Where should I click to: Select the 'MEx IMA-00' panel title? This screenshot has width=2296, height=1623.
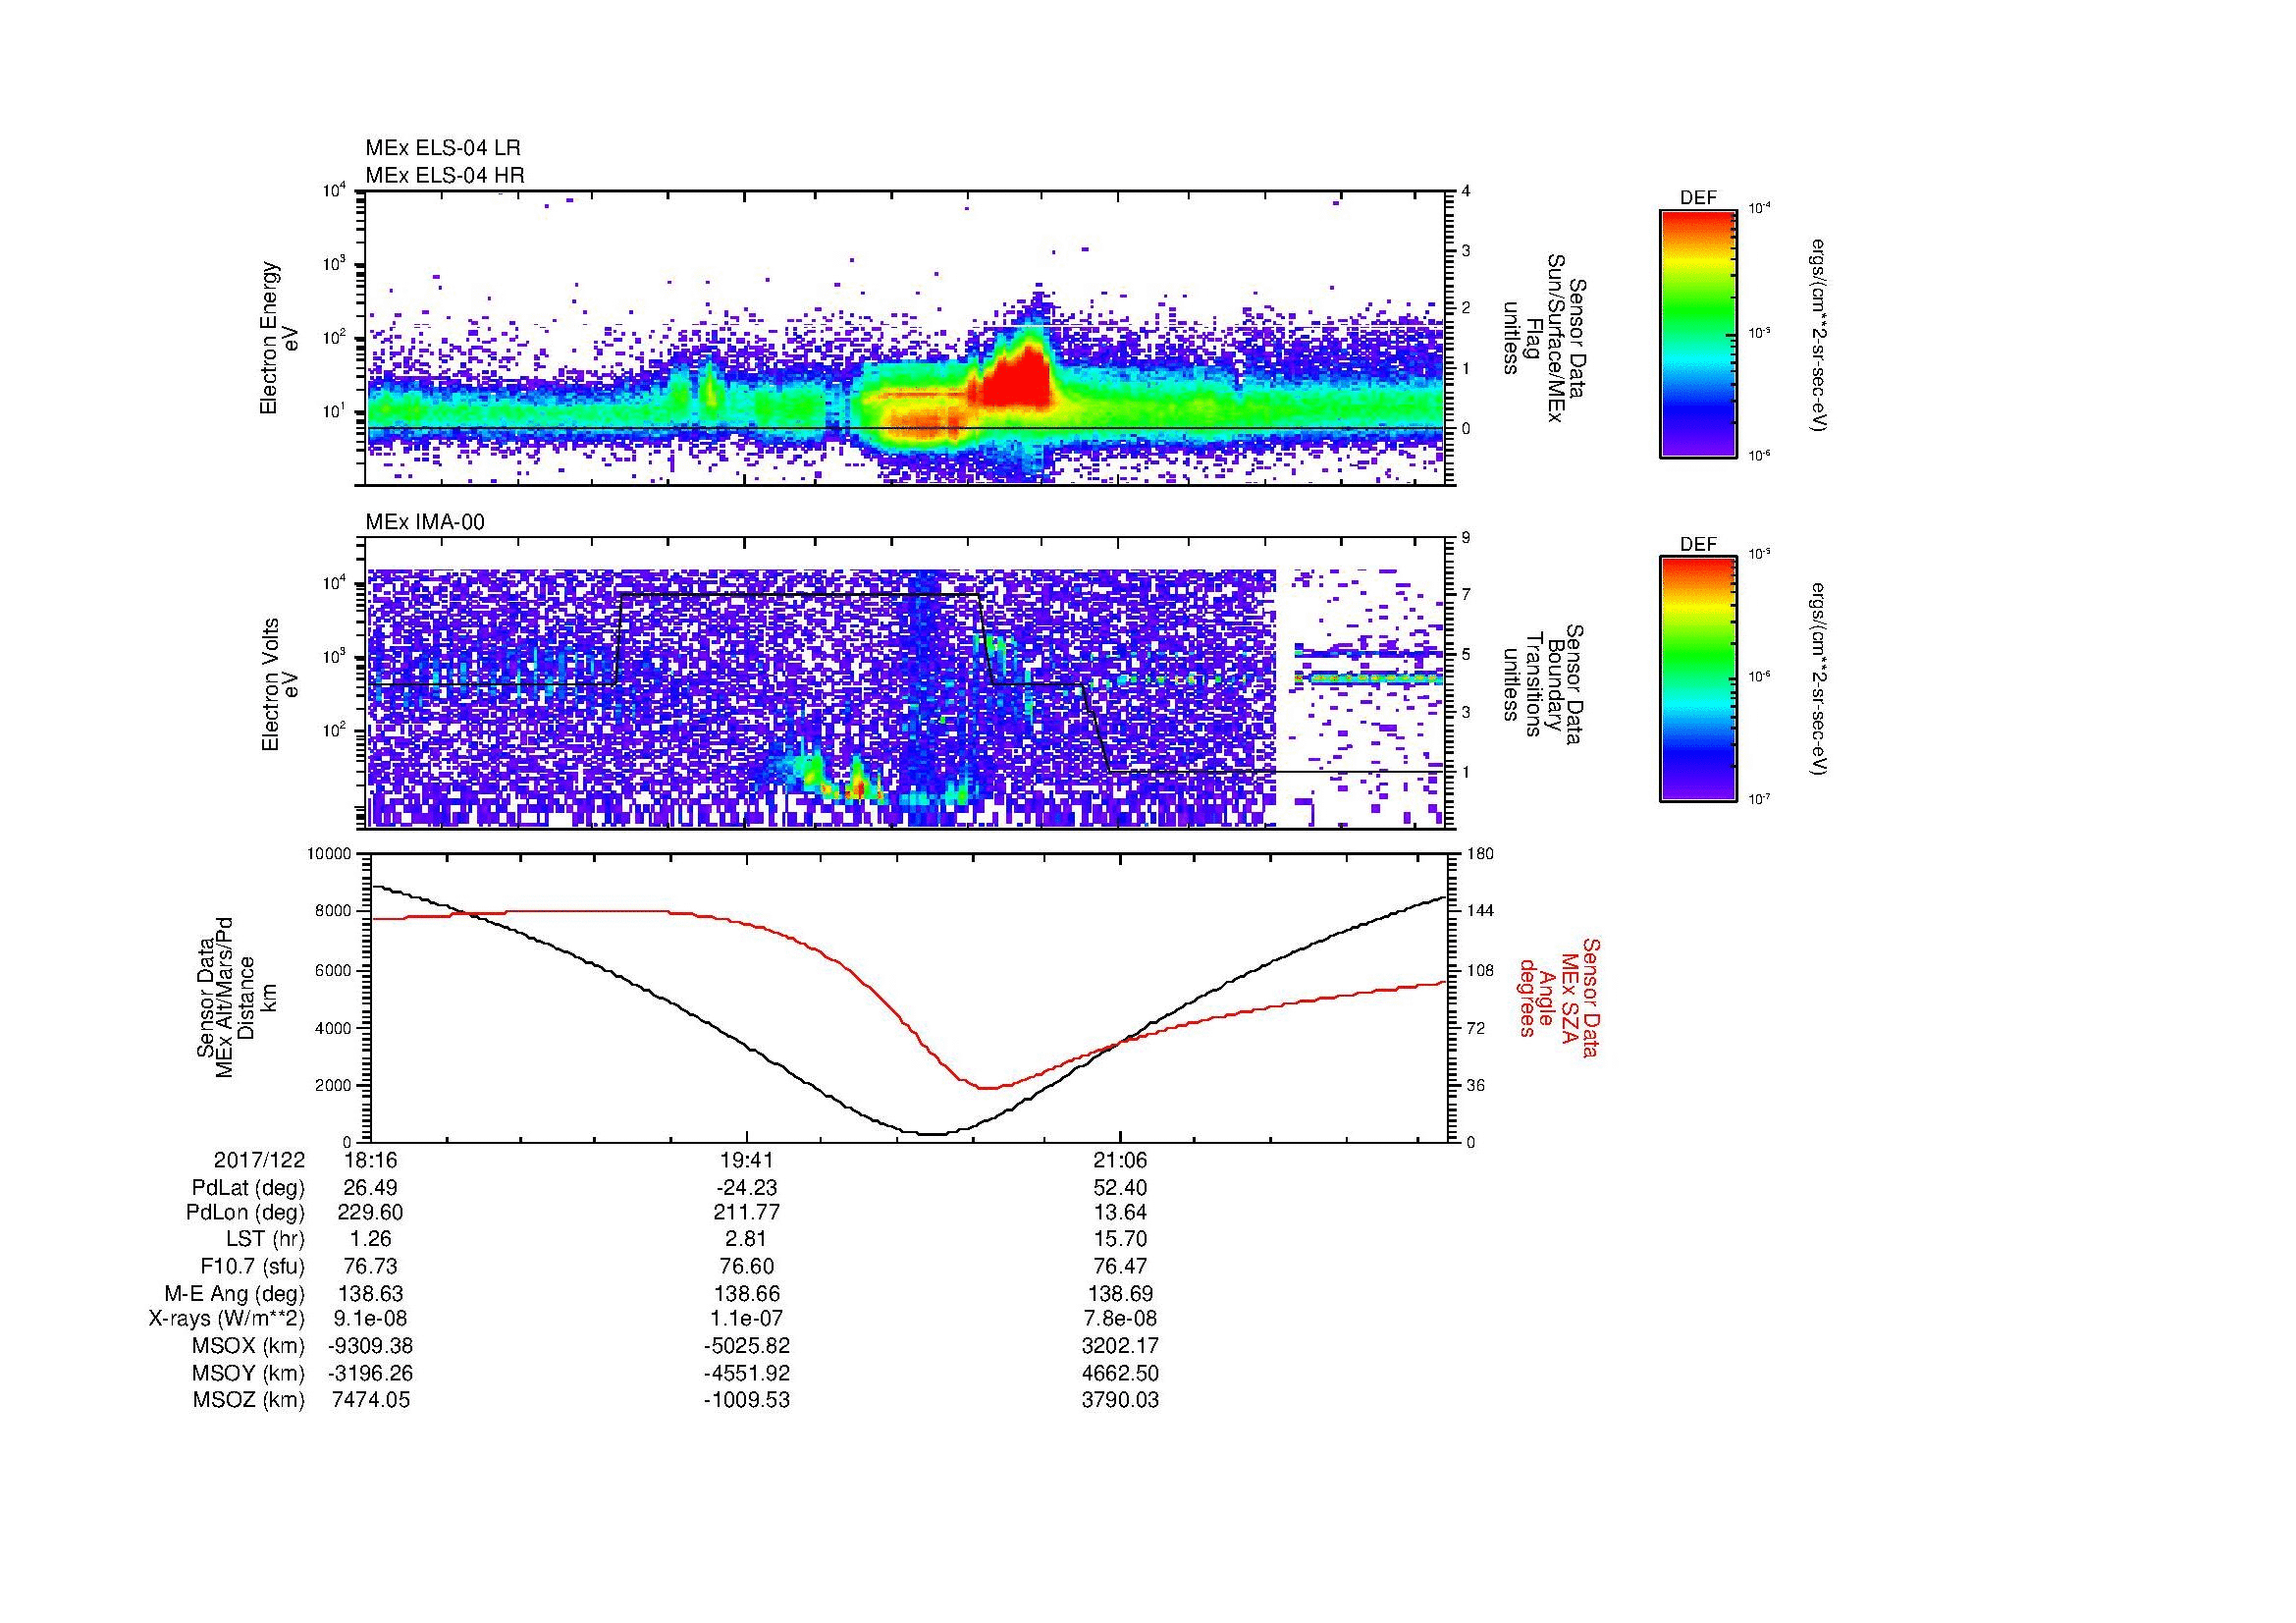[425, 522]
